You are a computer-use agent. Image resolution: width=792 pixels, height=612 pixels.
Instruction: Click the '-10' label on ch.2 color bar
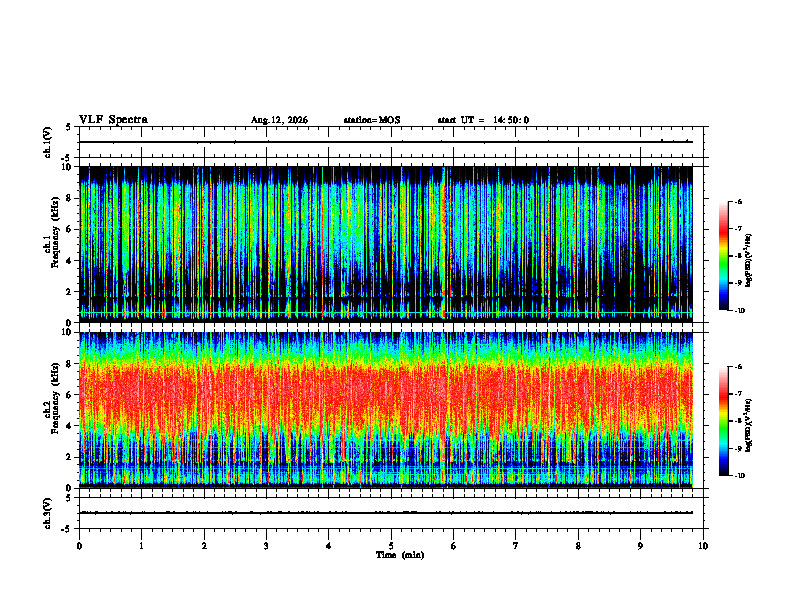coord(739,476)
